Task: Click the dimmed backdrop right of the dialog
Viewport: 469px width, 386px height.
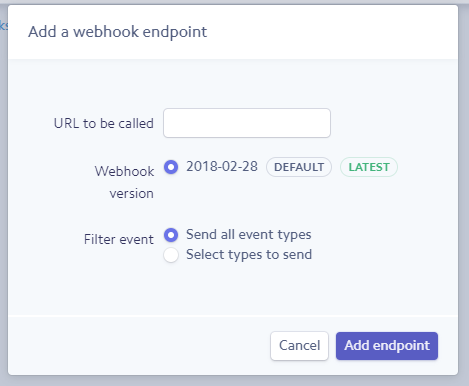Action: point(464,193)
